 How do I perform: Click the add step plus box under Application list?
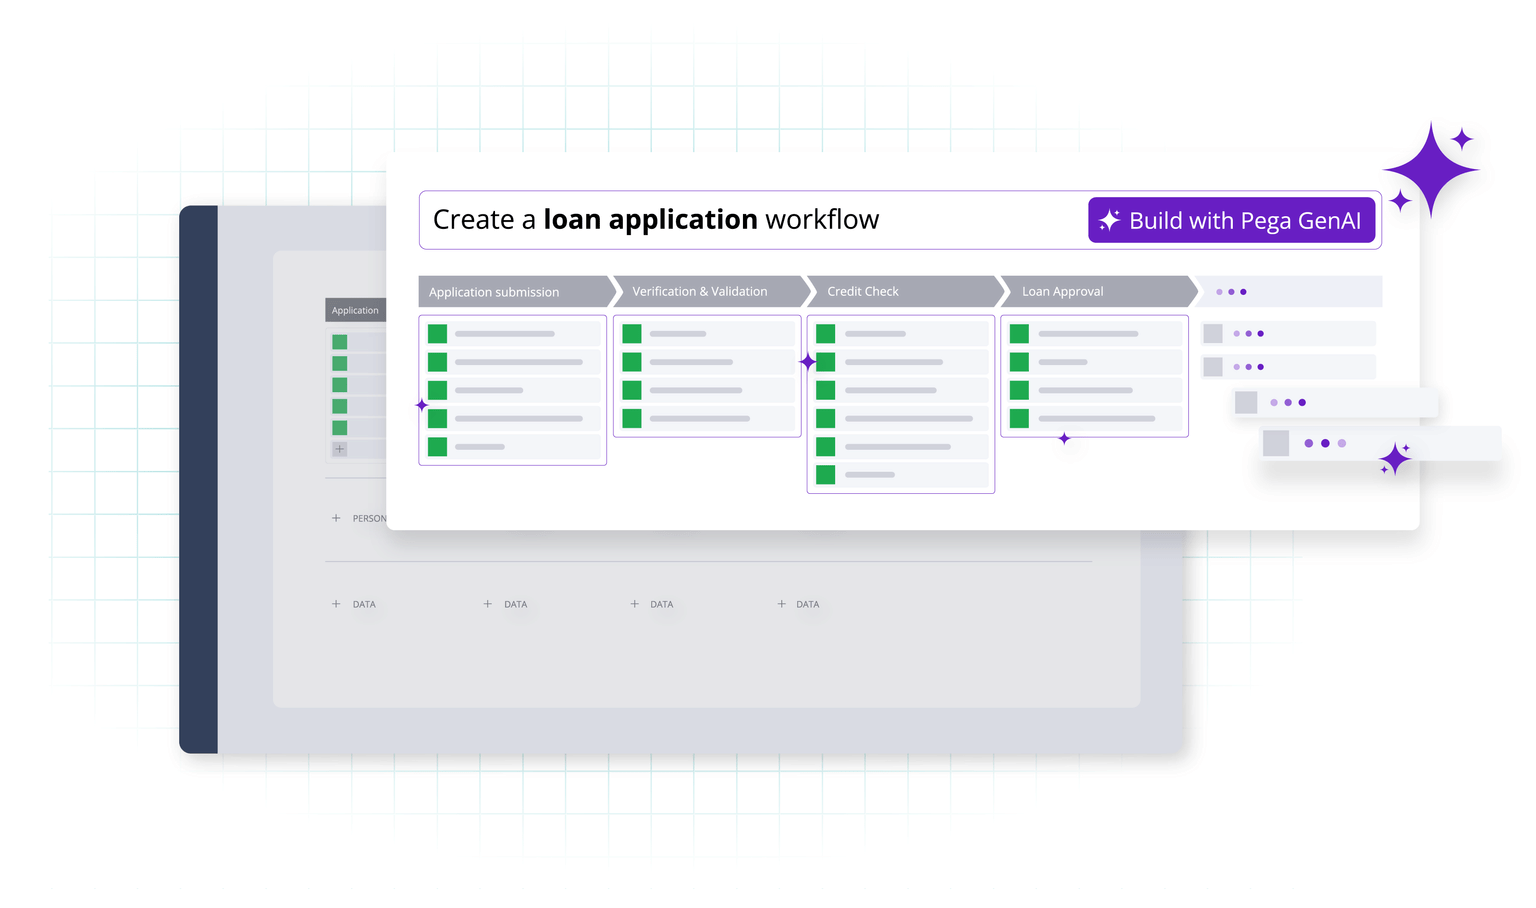point(340,449)
